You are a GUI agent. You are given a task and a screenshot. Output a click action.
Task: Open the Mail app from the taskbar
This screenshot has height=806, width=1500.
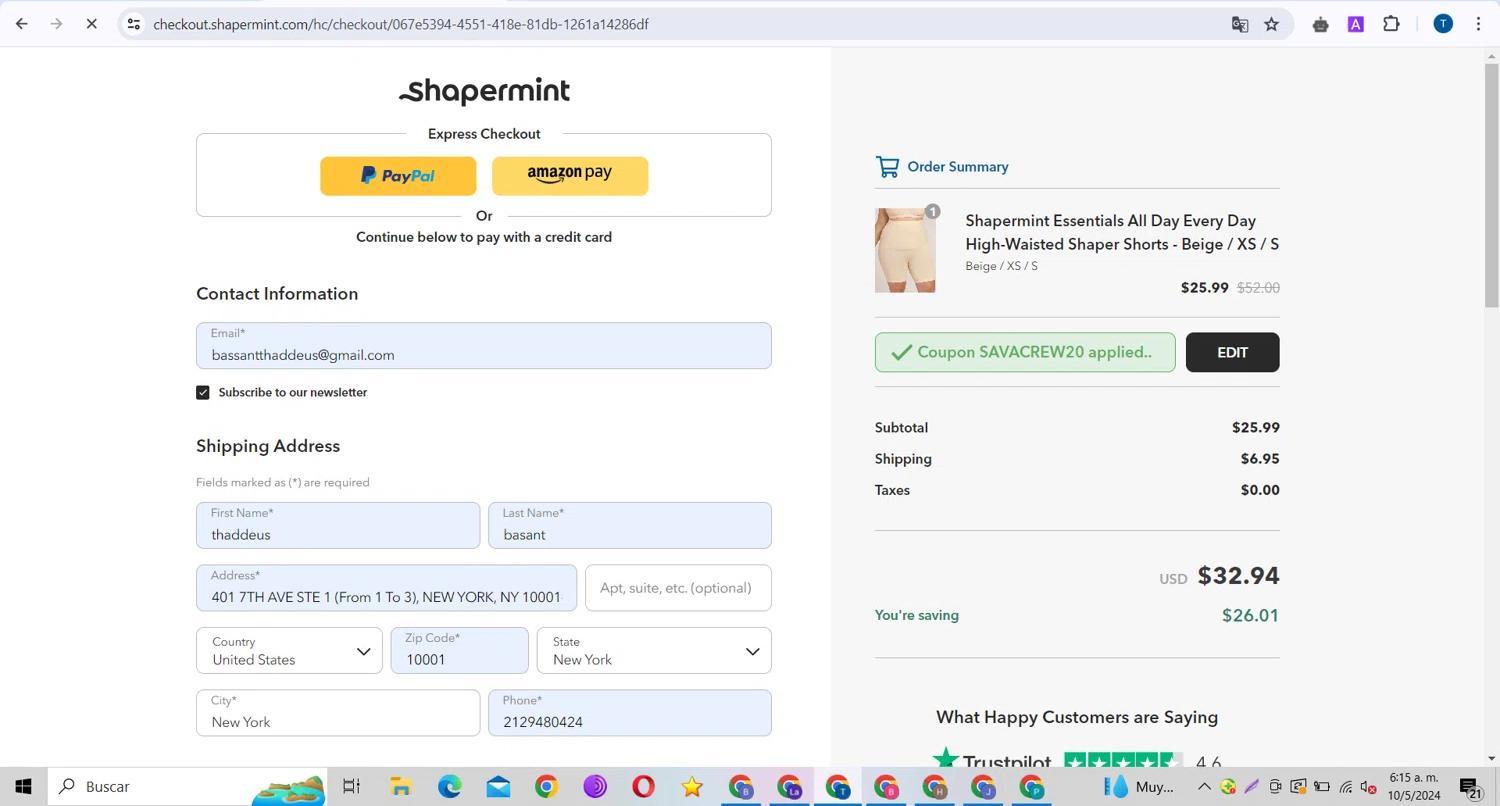[498, 787]
